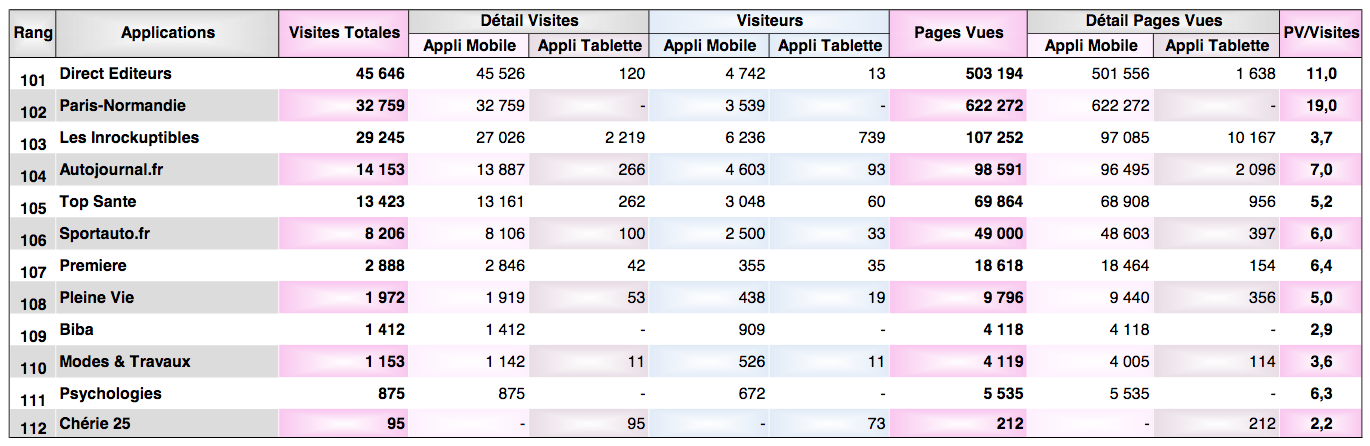
Task: Click Appli Mobile subheader under Détail Visites
Action: click(469, 45)
